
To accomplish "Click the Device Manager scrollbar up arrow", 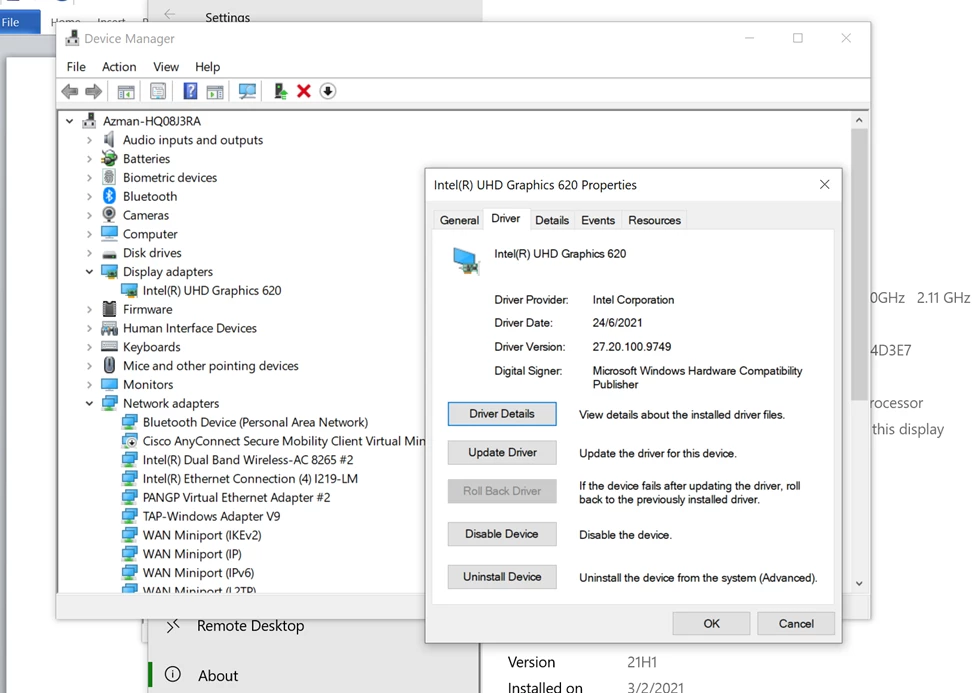I will point(859,120).
